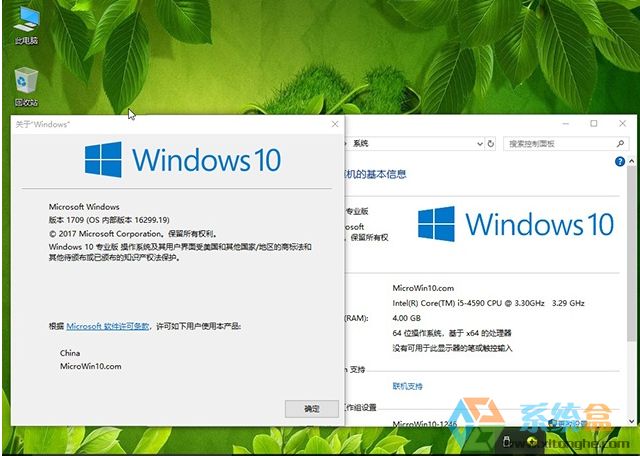Close the System control panel window

pyautogui.click(x=622, y=123)
